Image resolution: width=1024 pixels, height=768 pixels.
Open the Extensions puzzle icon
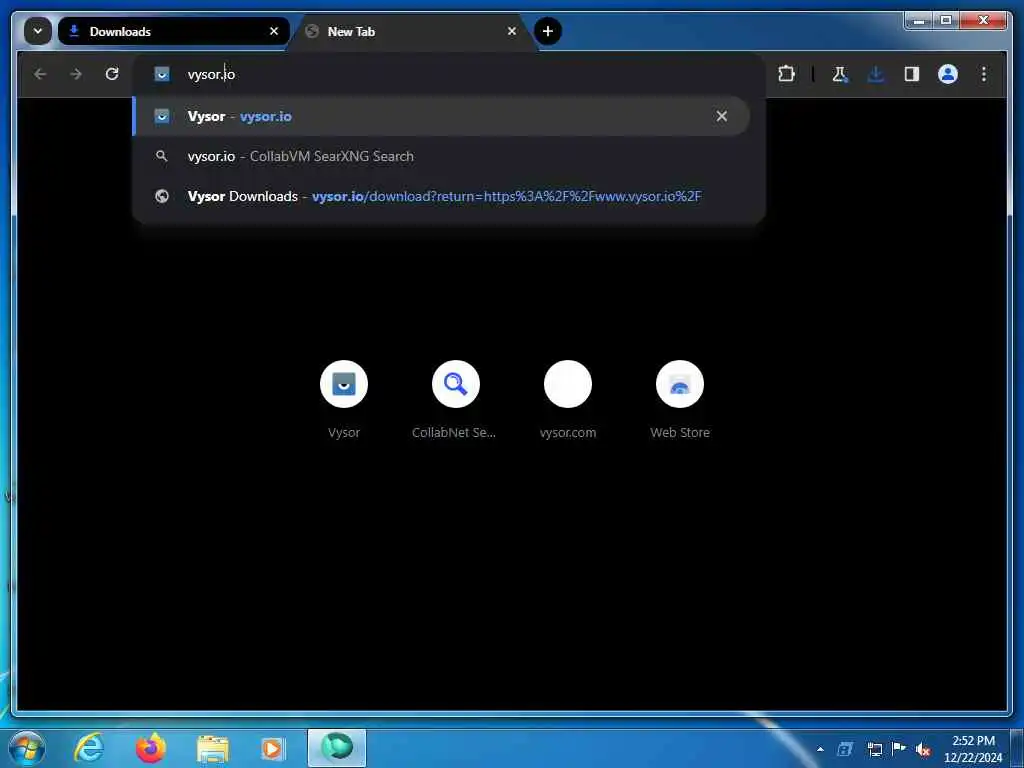point(786,74)
